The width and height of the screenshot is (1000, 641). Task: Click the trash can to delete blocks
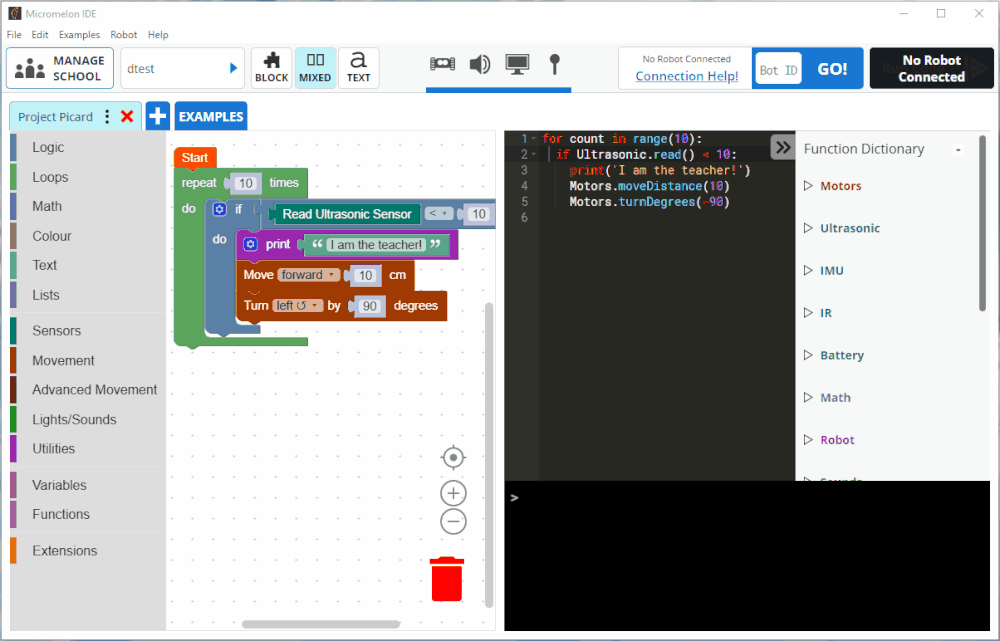446,578
